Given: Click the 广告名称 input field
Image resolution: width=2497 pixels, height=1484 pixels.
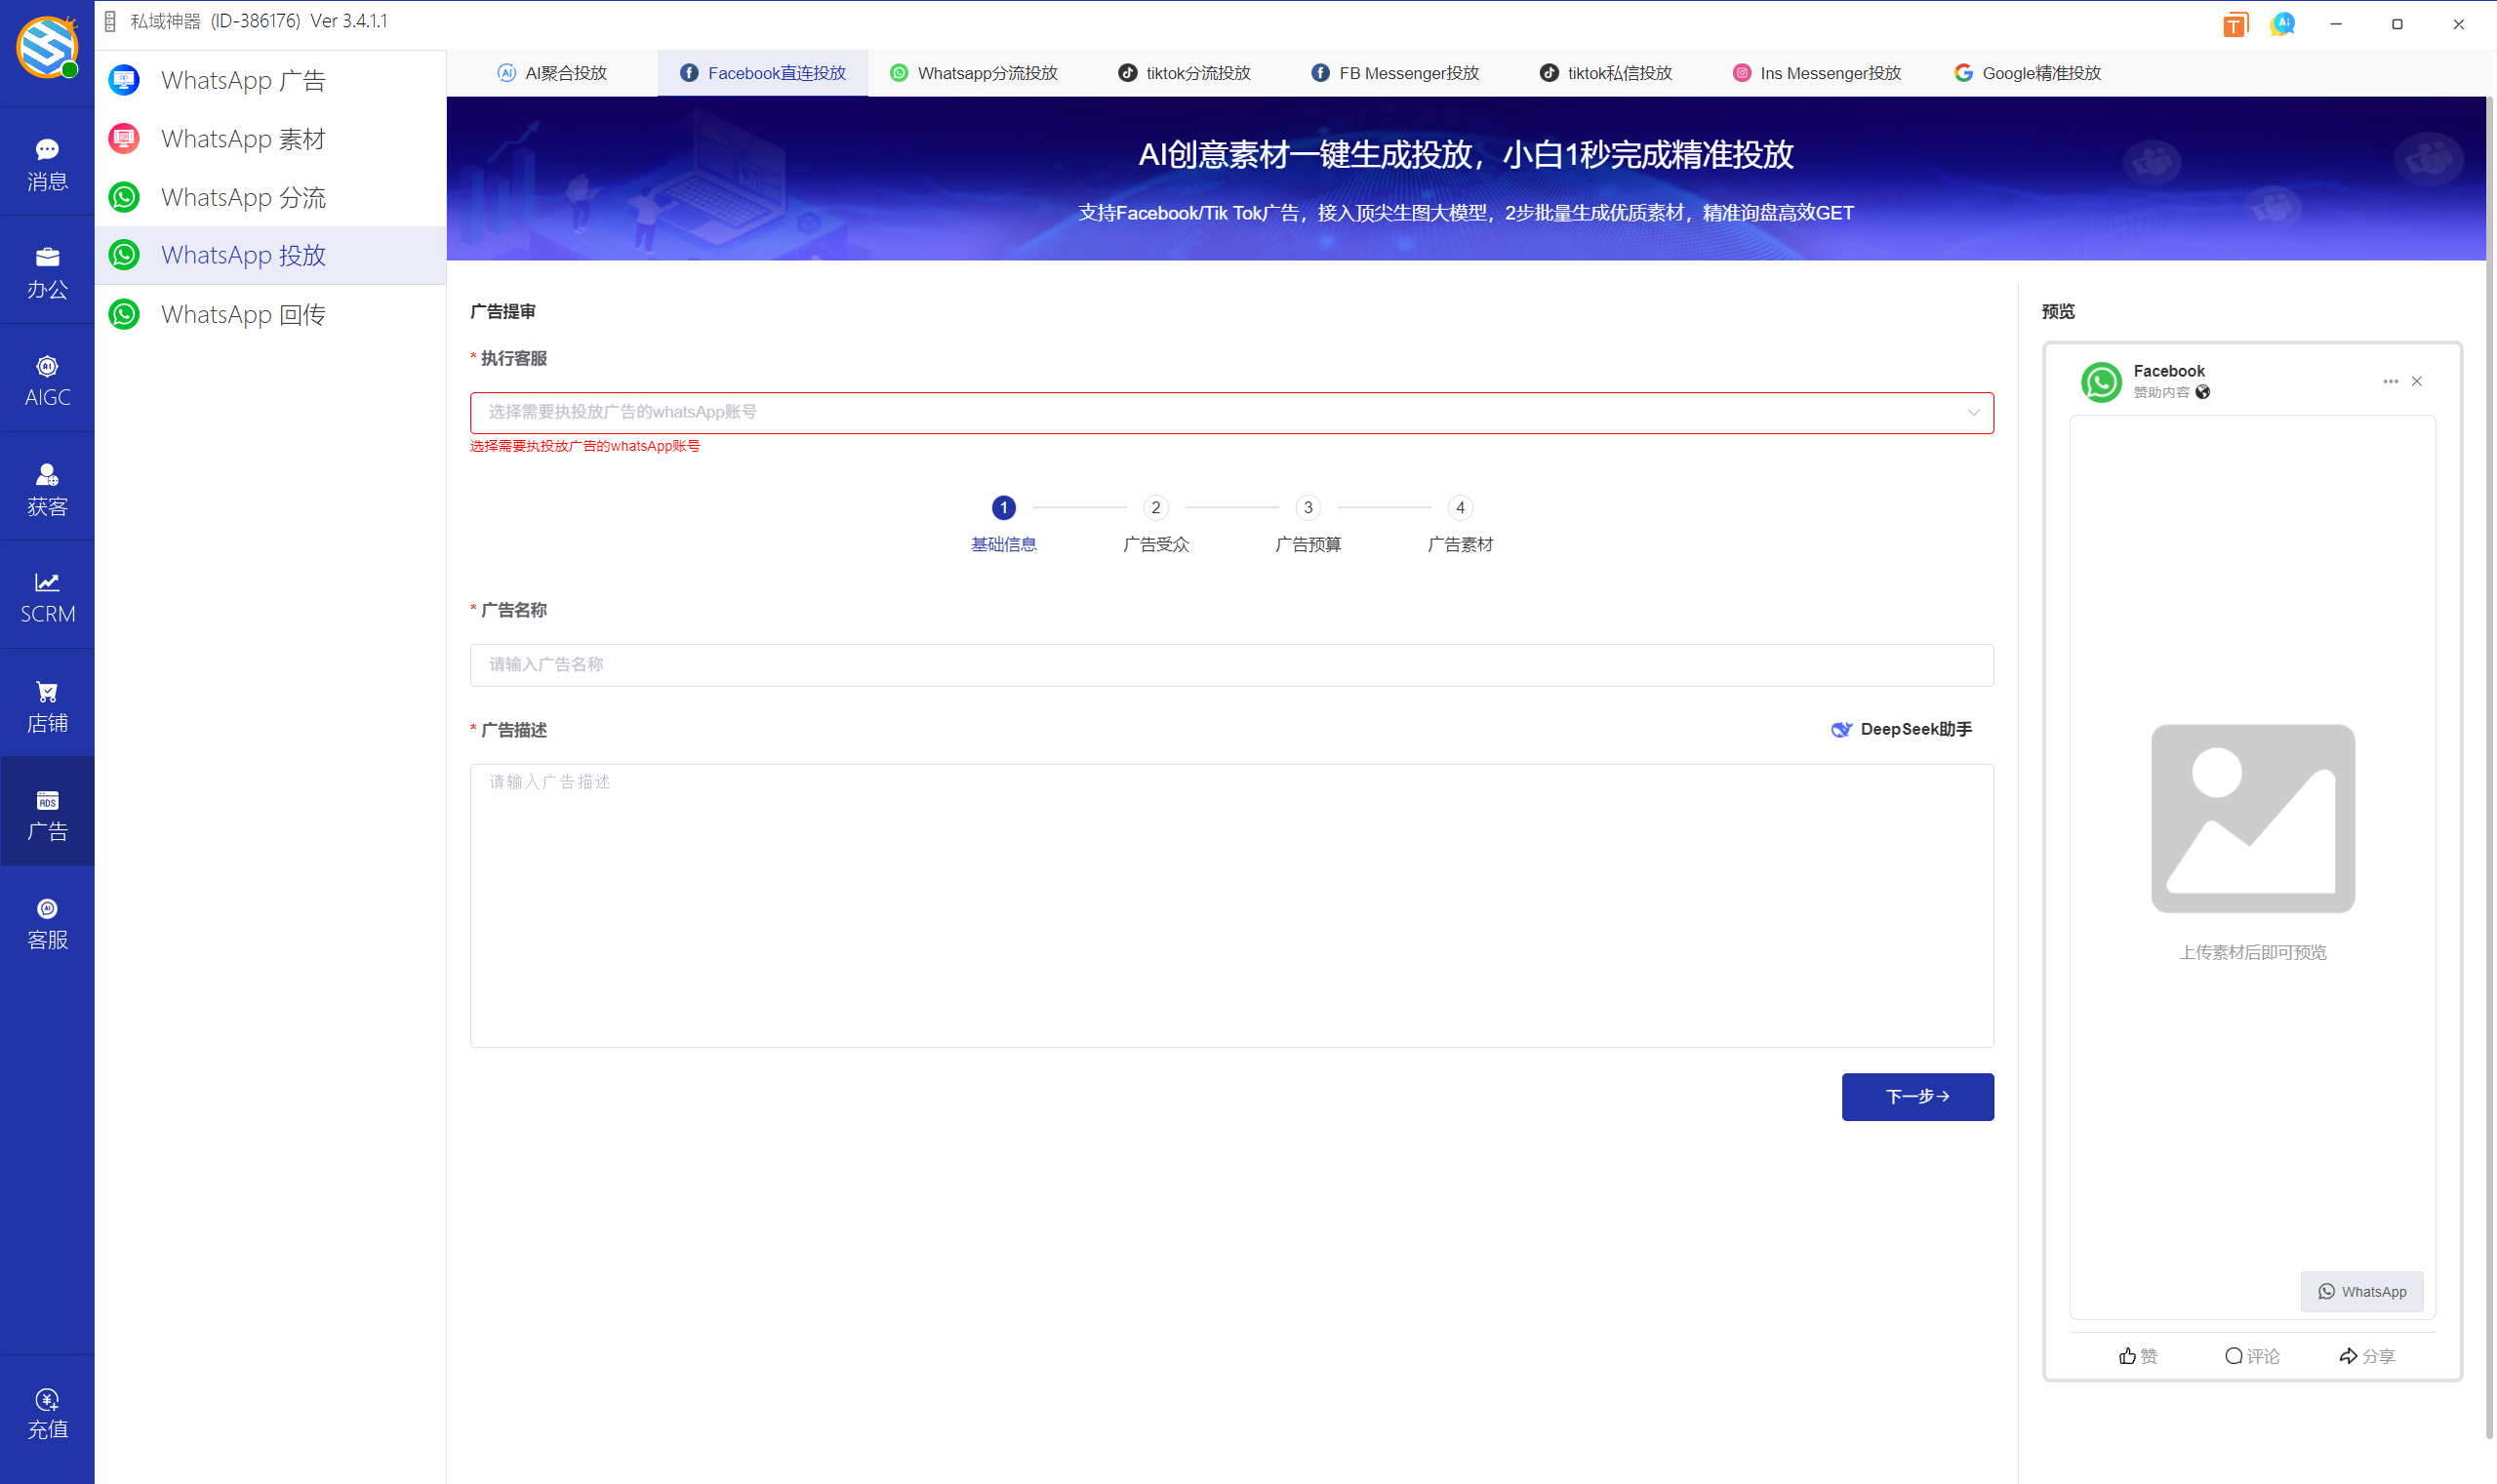Looking at the screenshot, I should pos(1231,665).
